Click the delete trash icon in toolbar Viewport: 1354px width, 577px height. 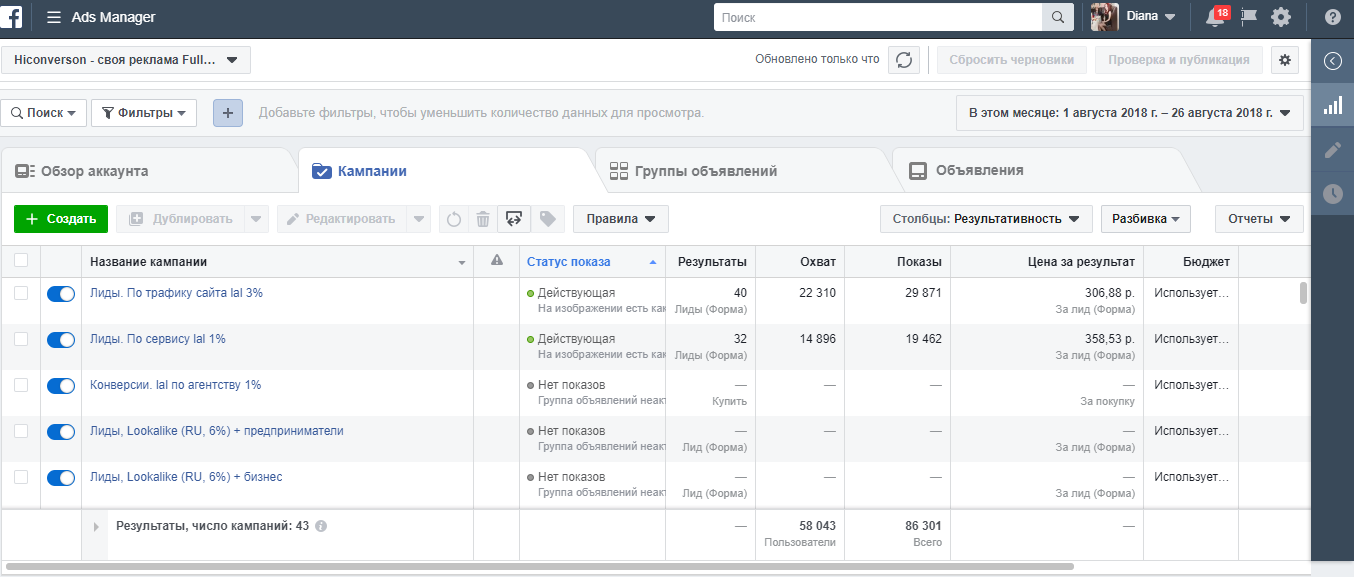[482, 219]
